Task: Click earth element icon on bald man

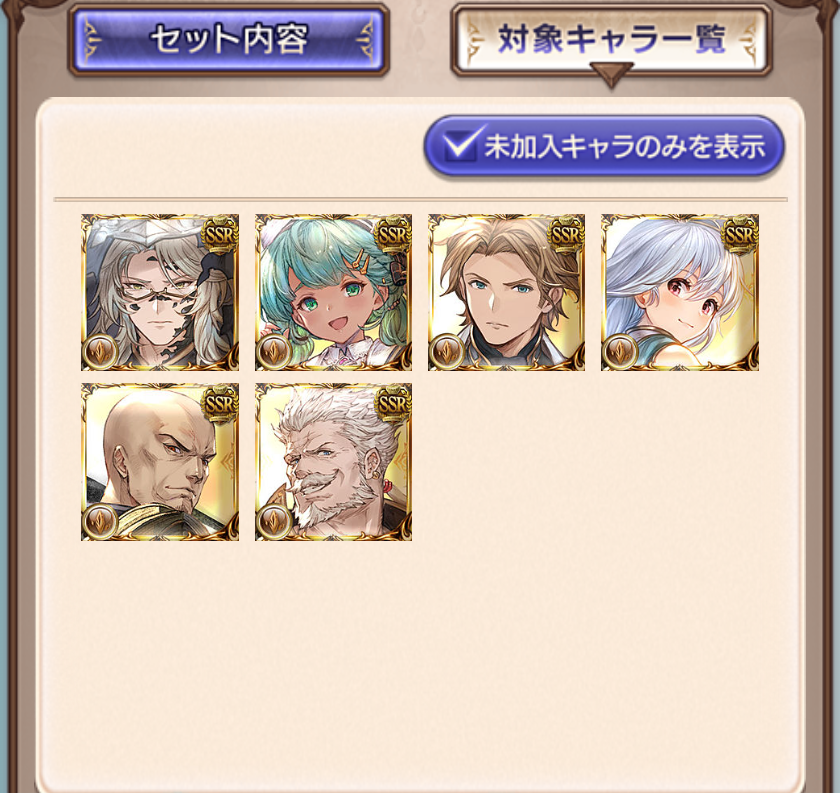Action: [100, 521]
